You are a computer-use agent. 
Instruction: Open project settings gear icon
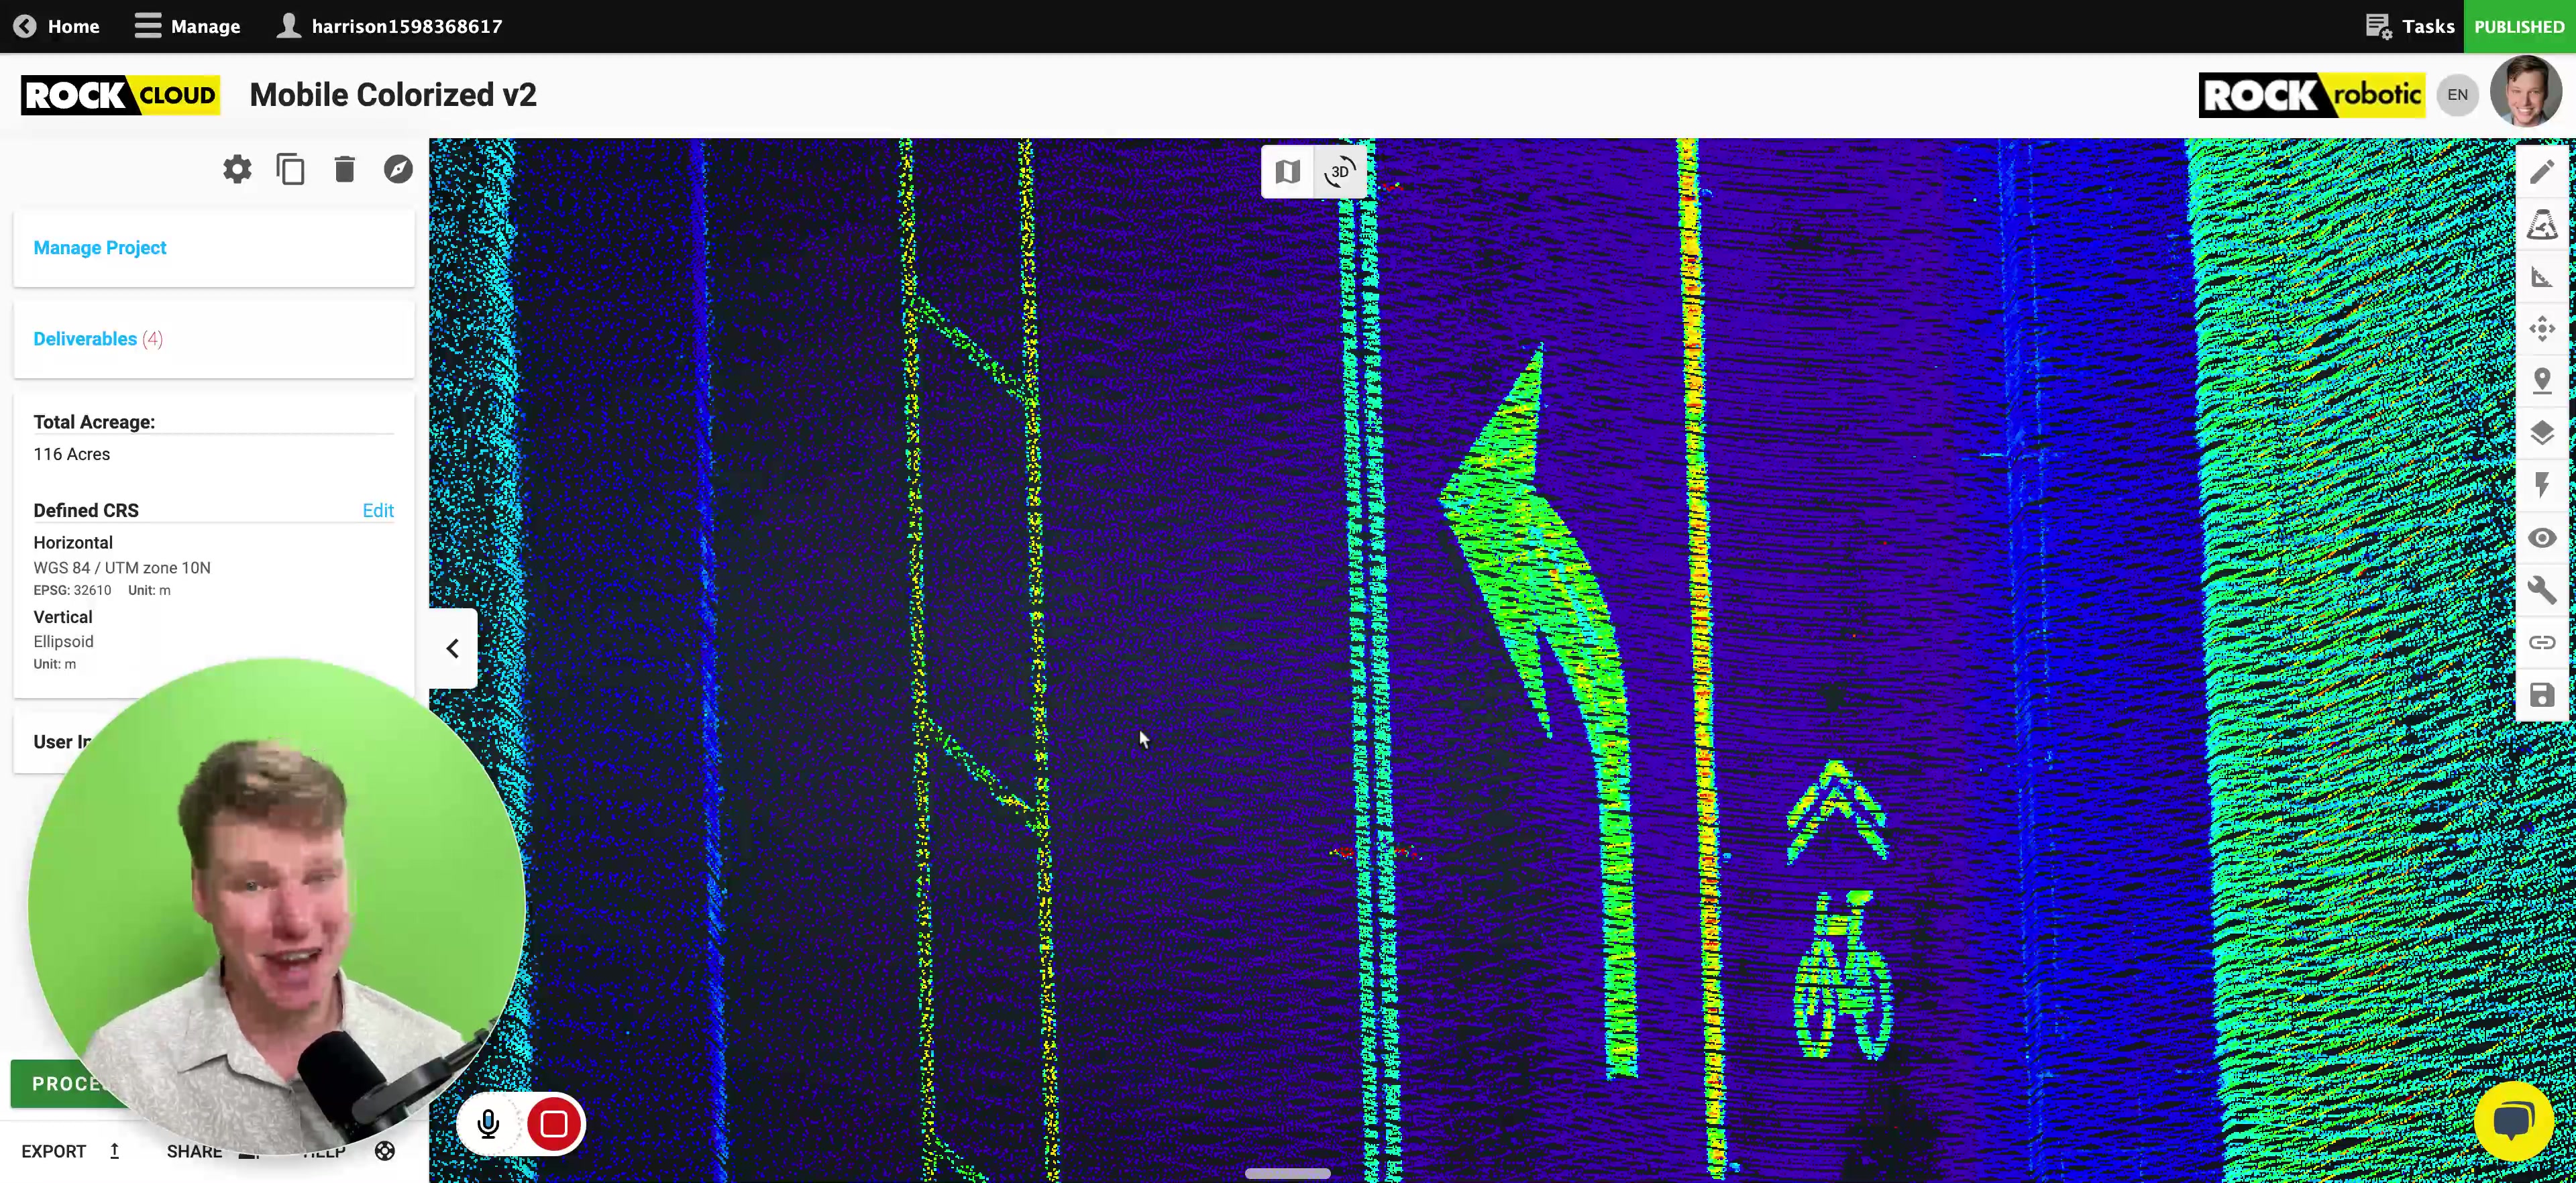(237, 169)
